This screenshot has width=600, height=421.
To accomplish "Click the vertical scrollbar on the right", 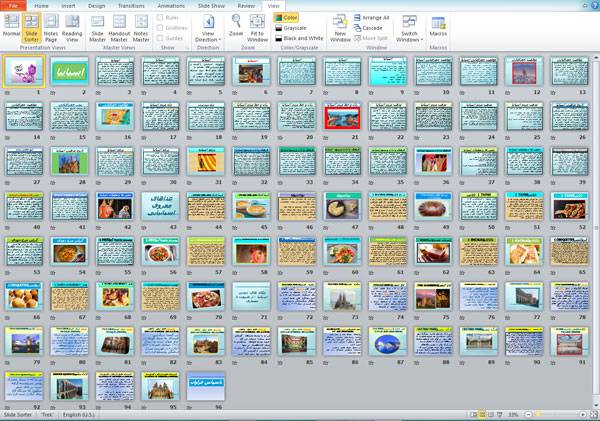I will pos(596,230).
